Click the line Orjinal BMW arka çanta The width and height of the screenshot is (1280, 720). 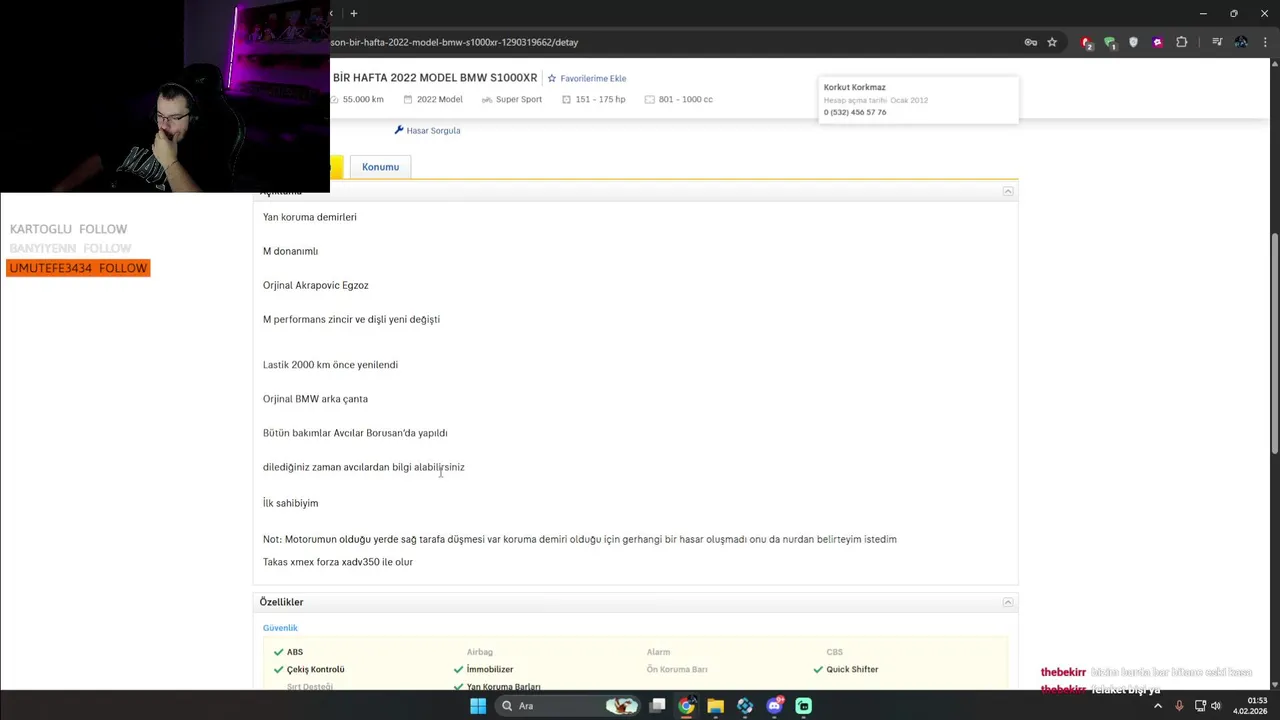coord(315,399)
